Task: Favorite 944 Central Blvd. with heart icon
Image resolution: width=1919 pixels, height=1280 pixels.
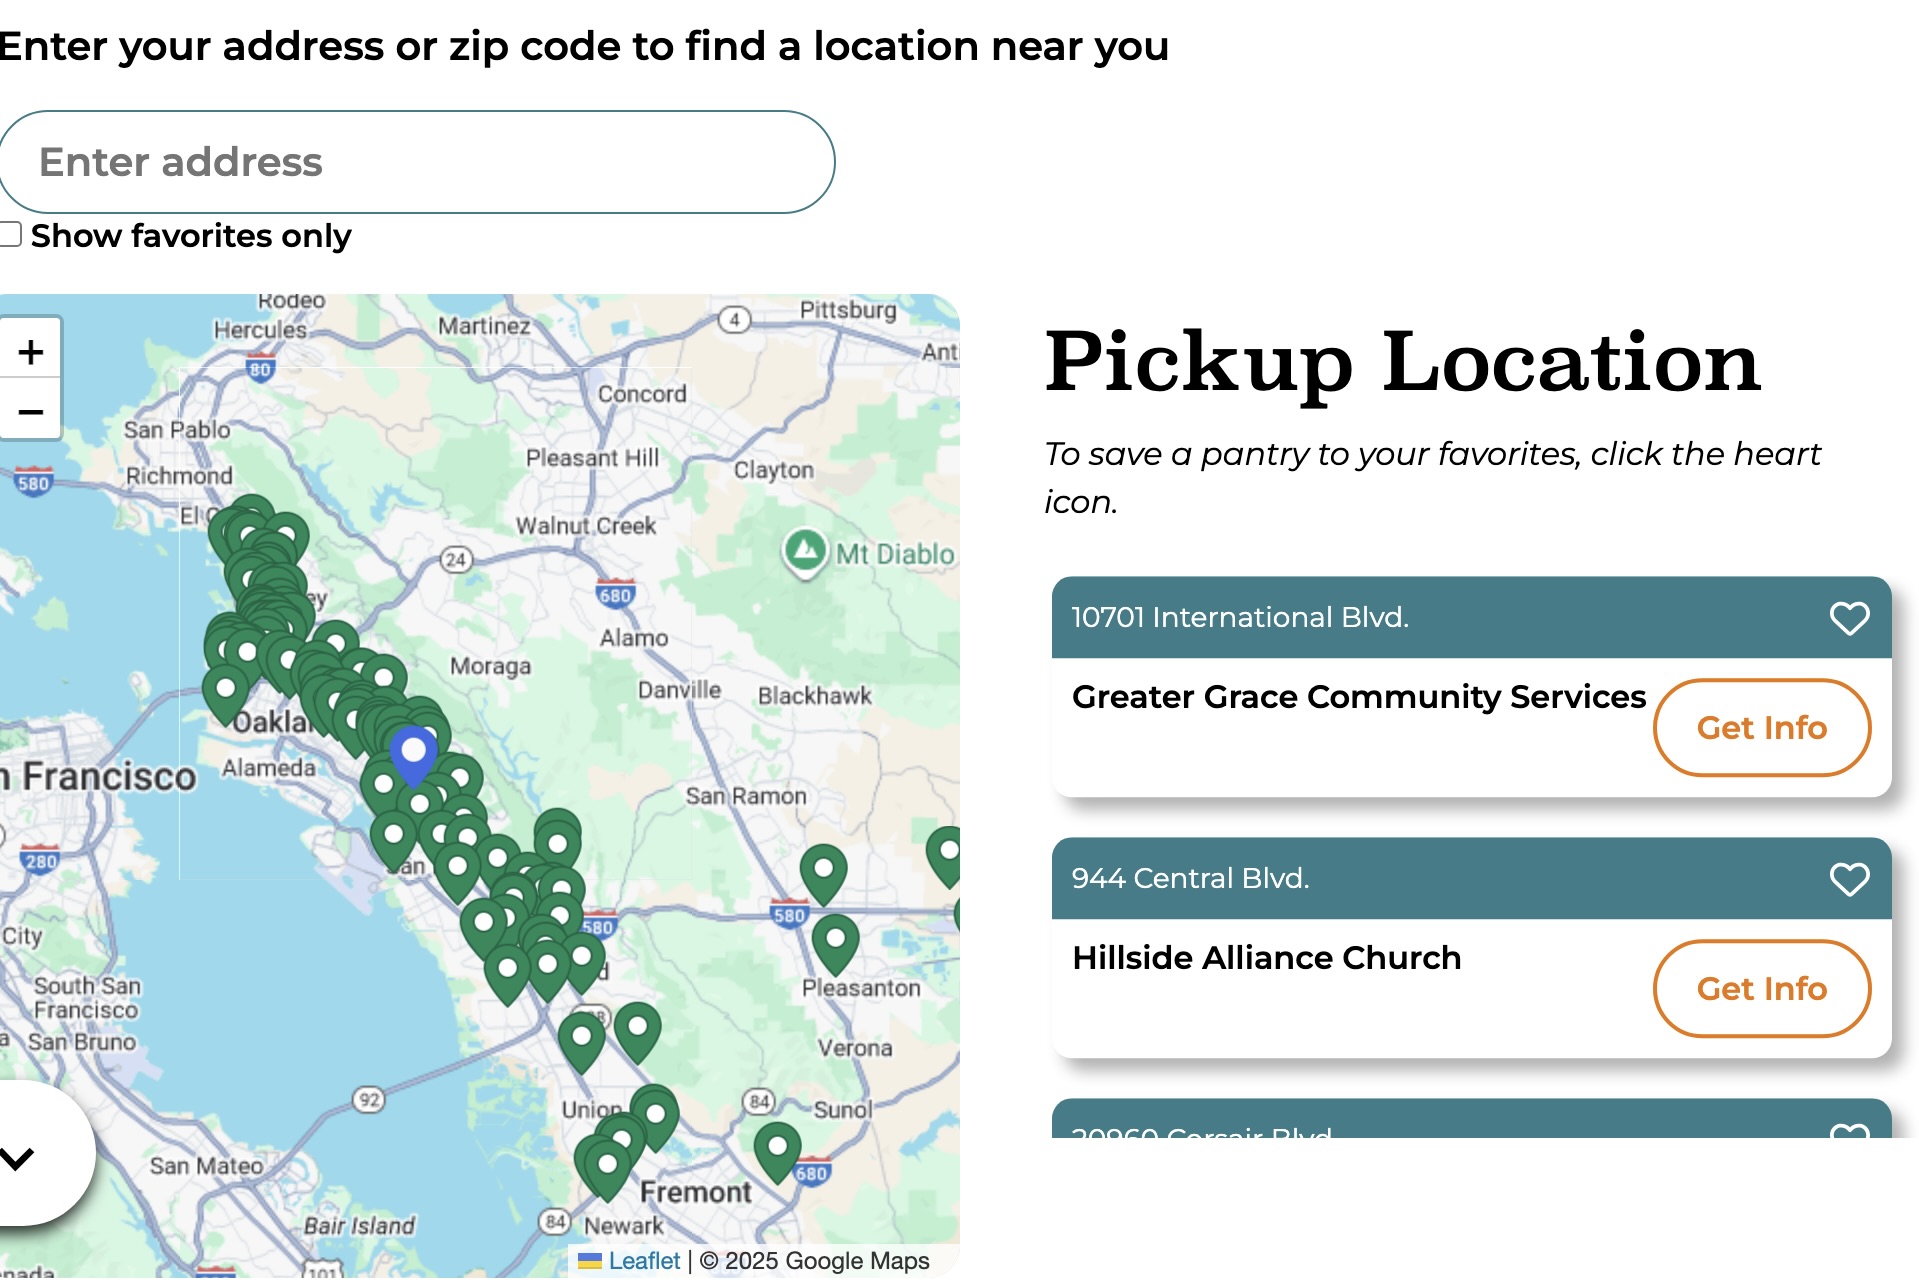Action: point(1849,879)
